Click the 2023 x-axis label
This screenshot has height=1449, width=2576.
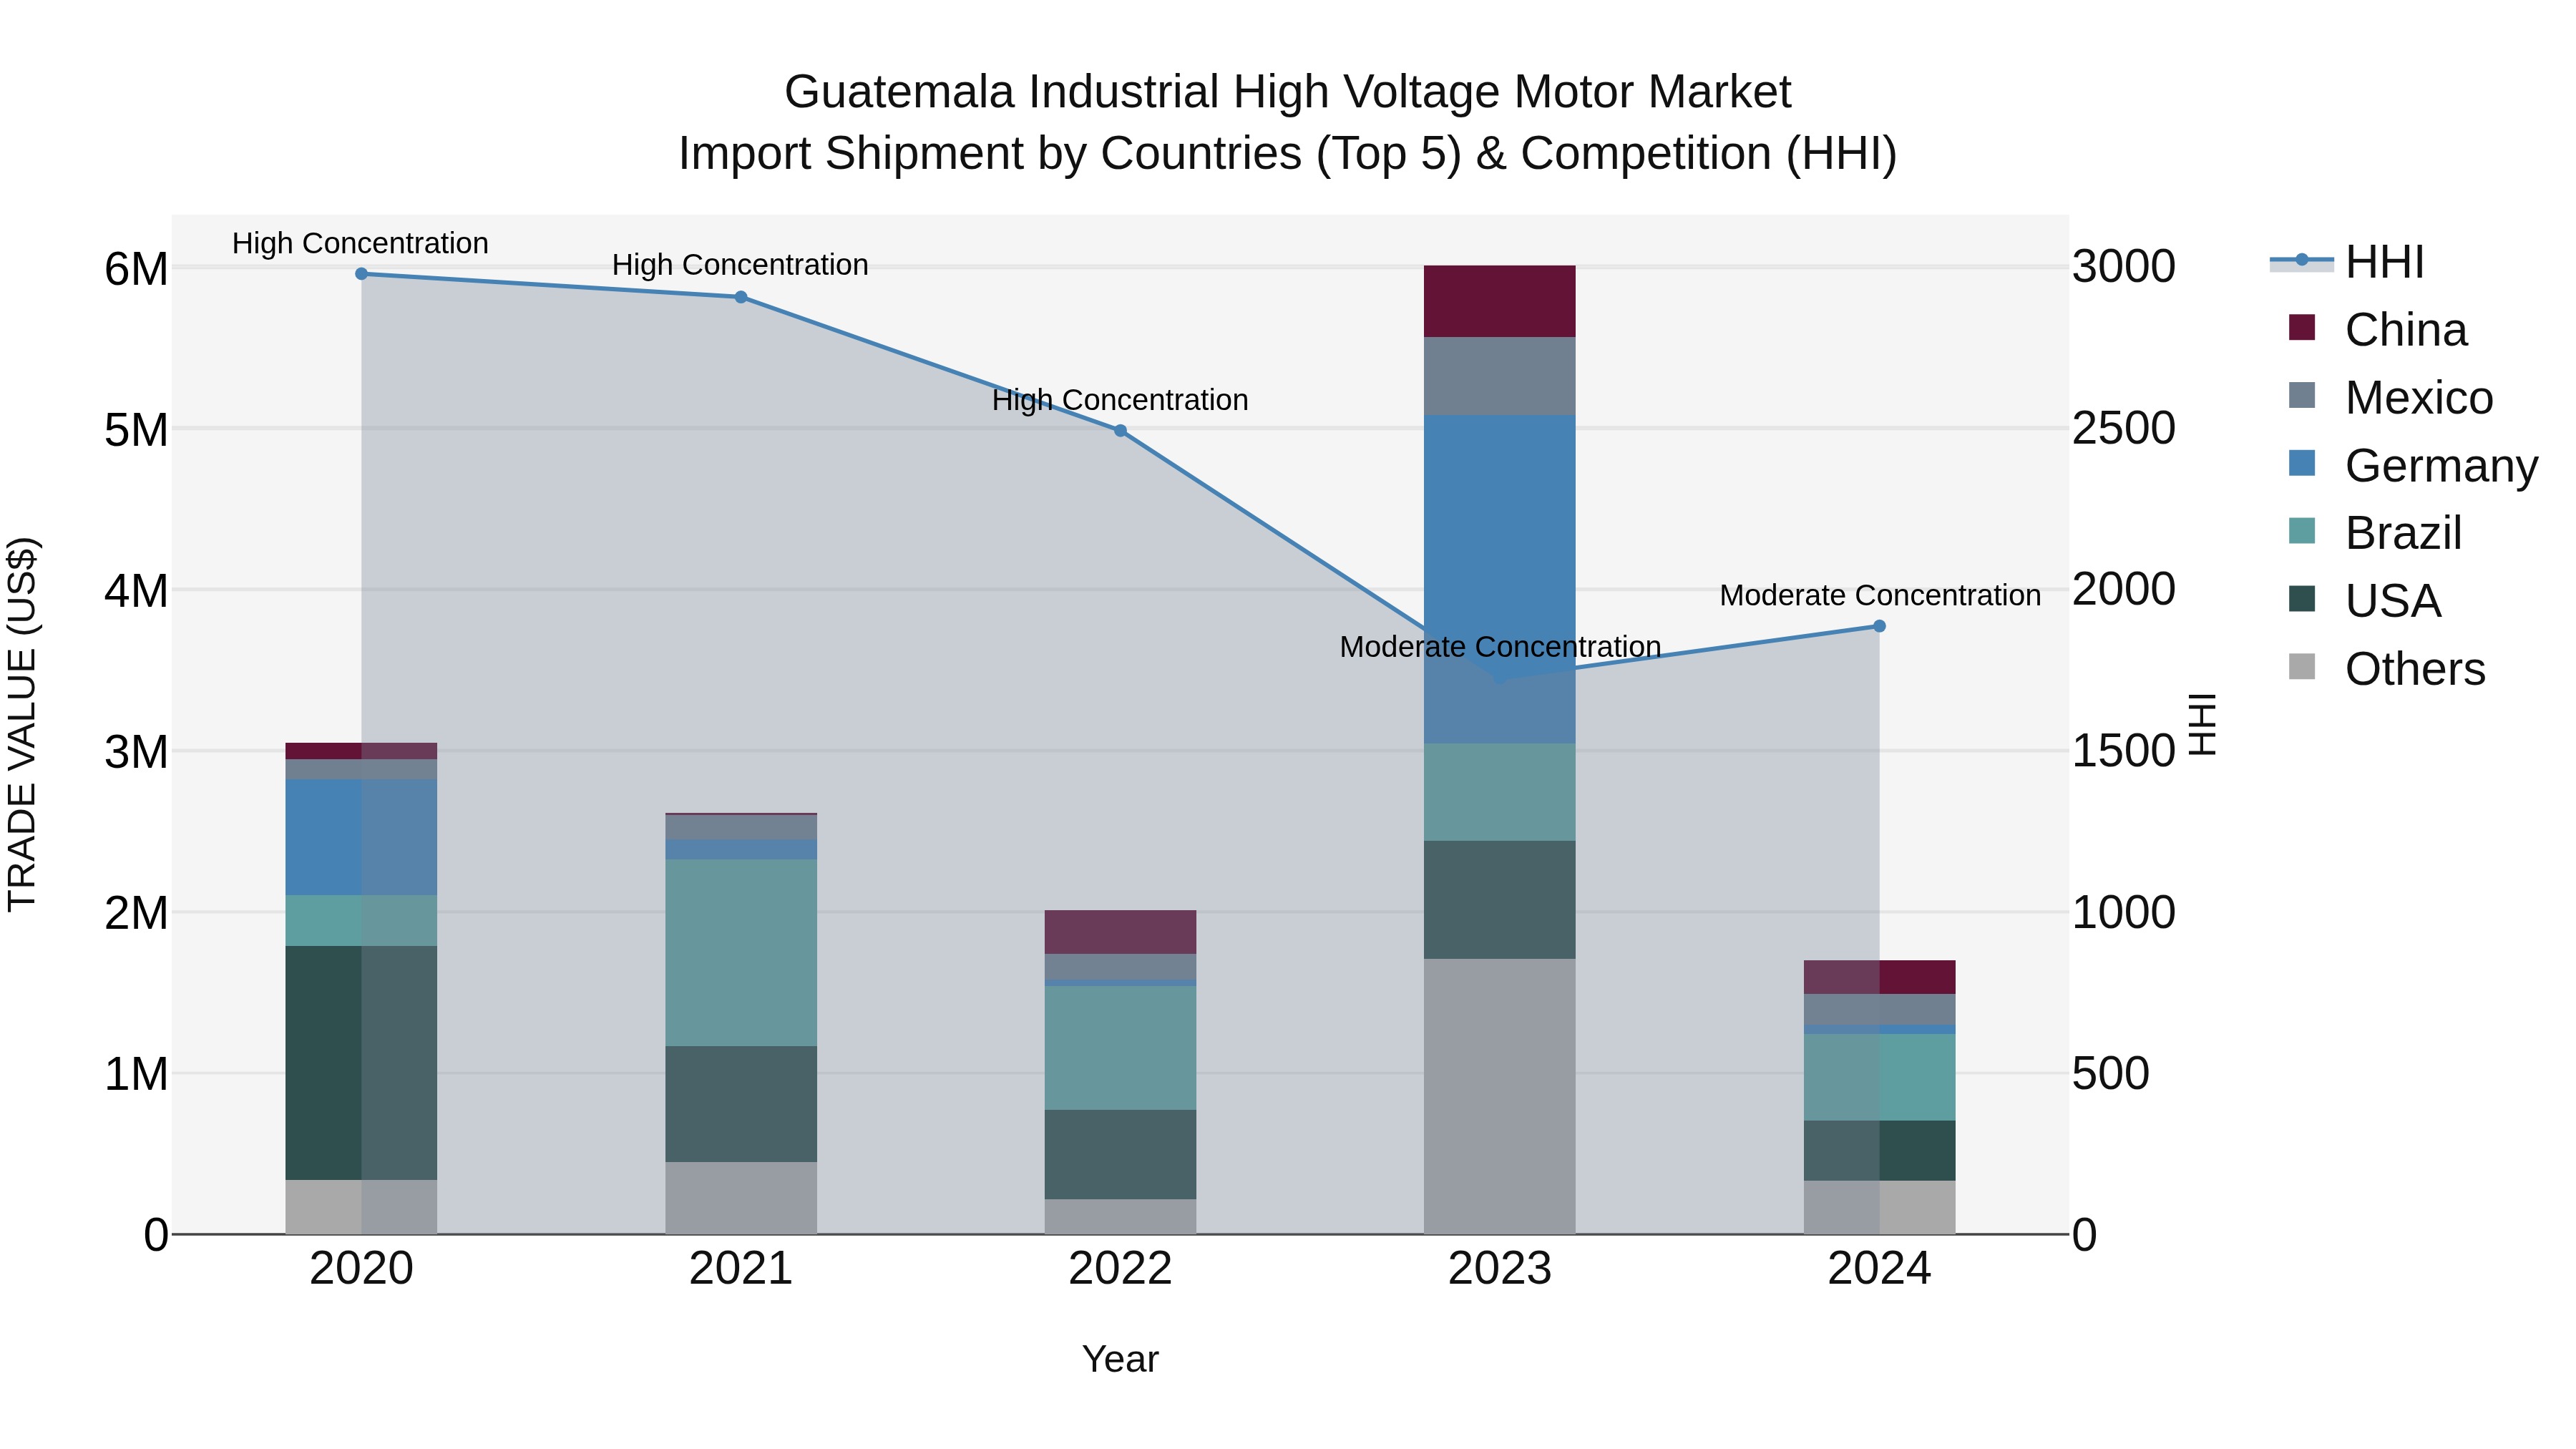pos(1499,1269)
